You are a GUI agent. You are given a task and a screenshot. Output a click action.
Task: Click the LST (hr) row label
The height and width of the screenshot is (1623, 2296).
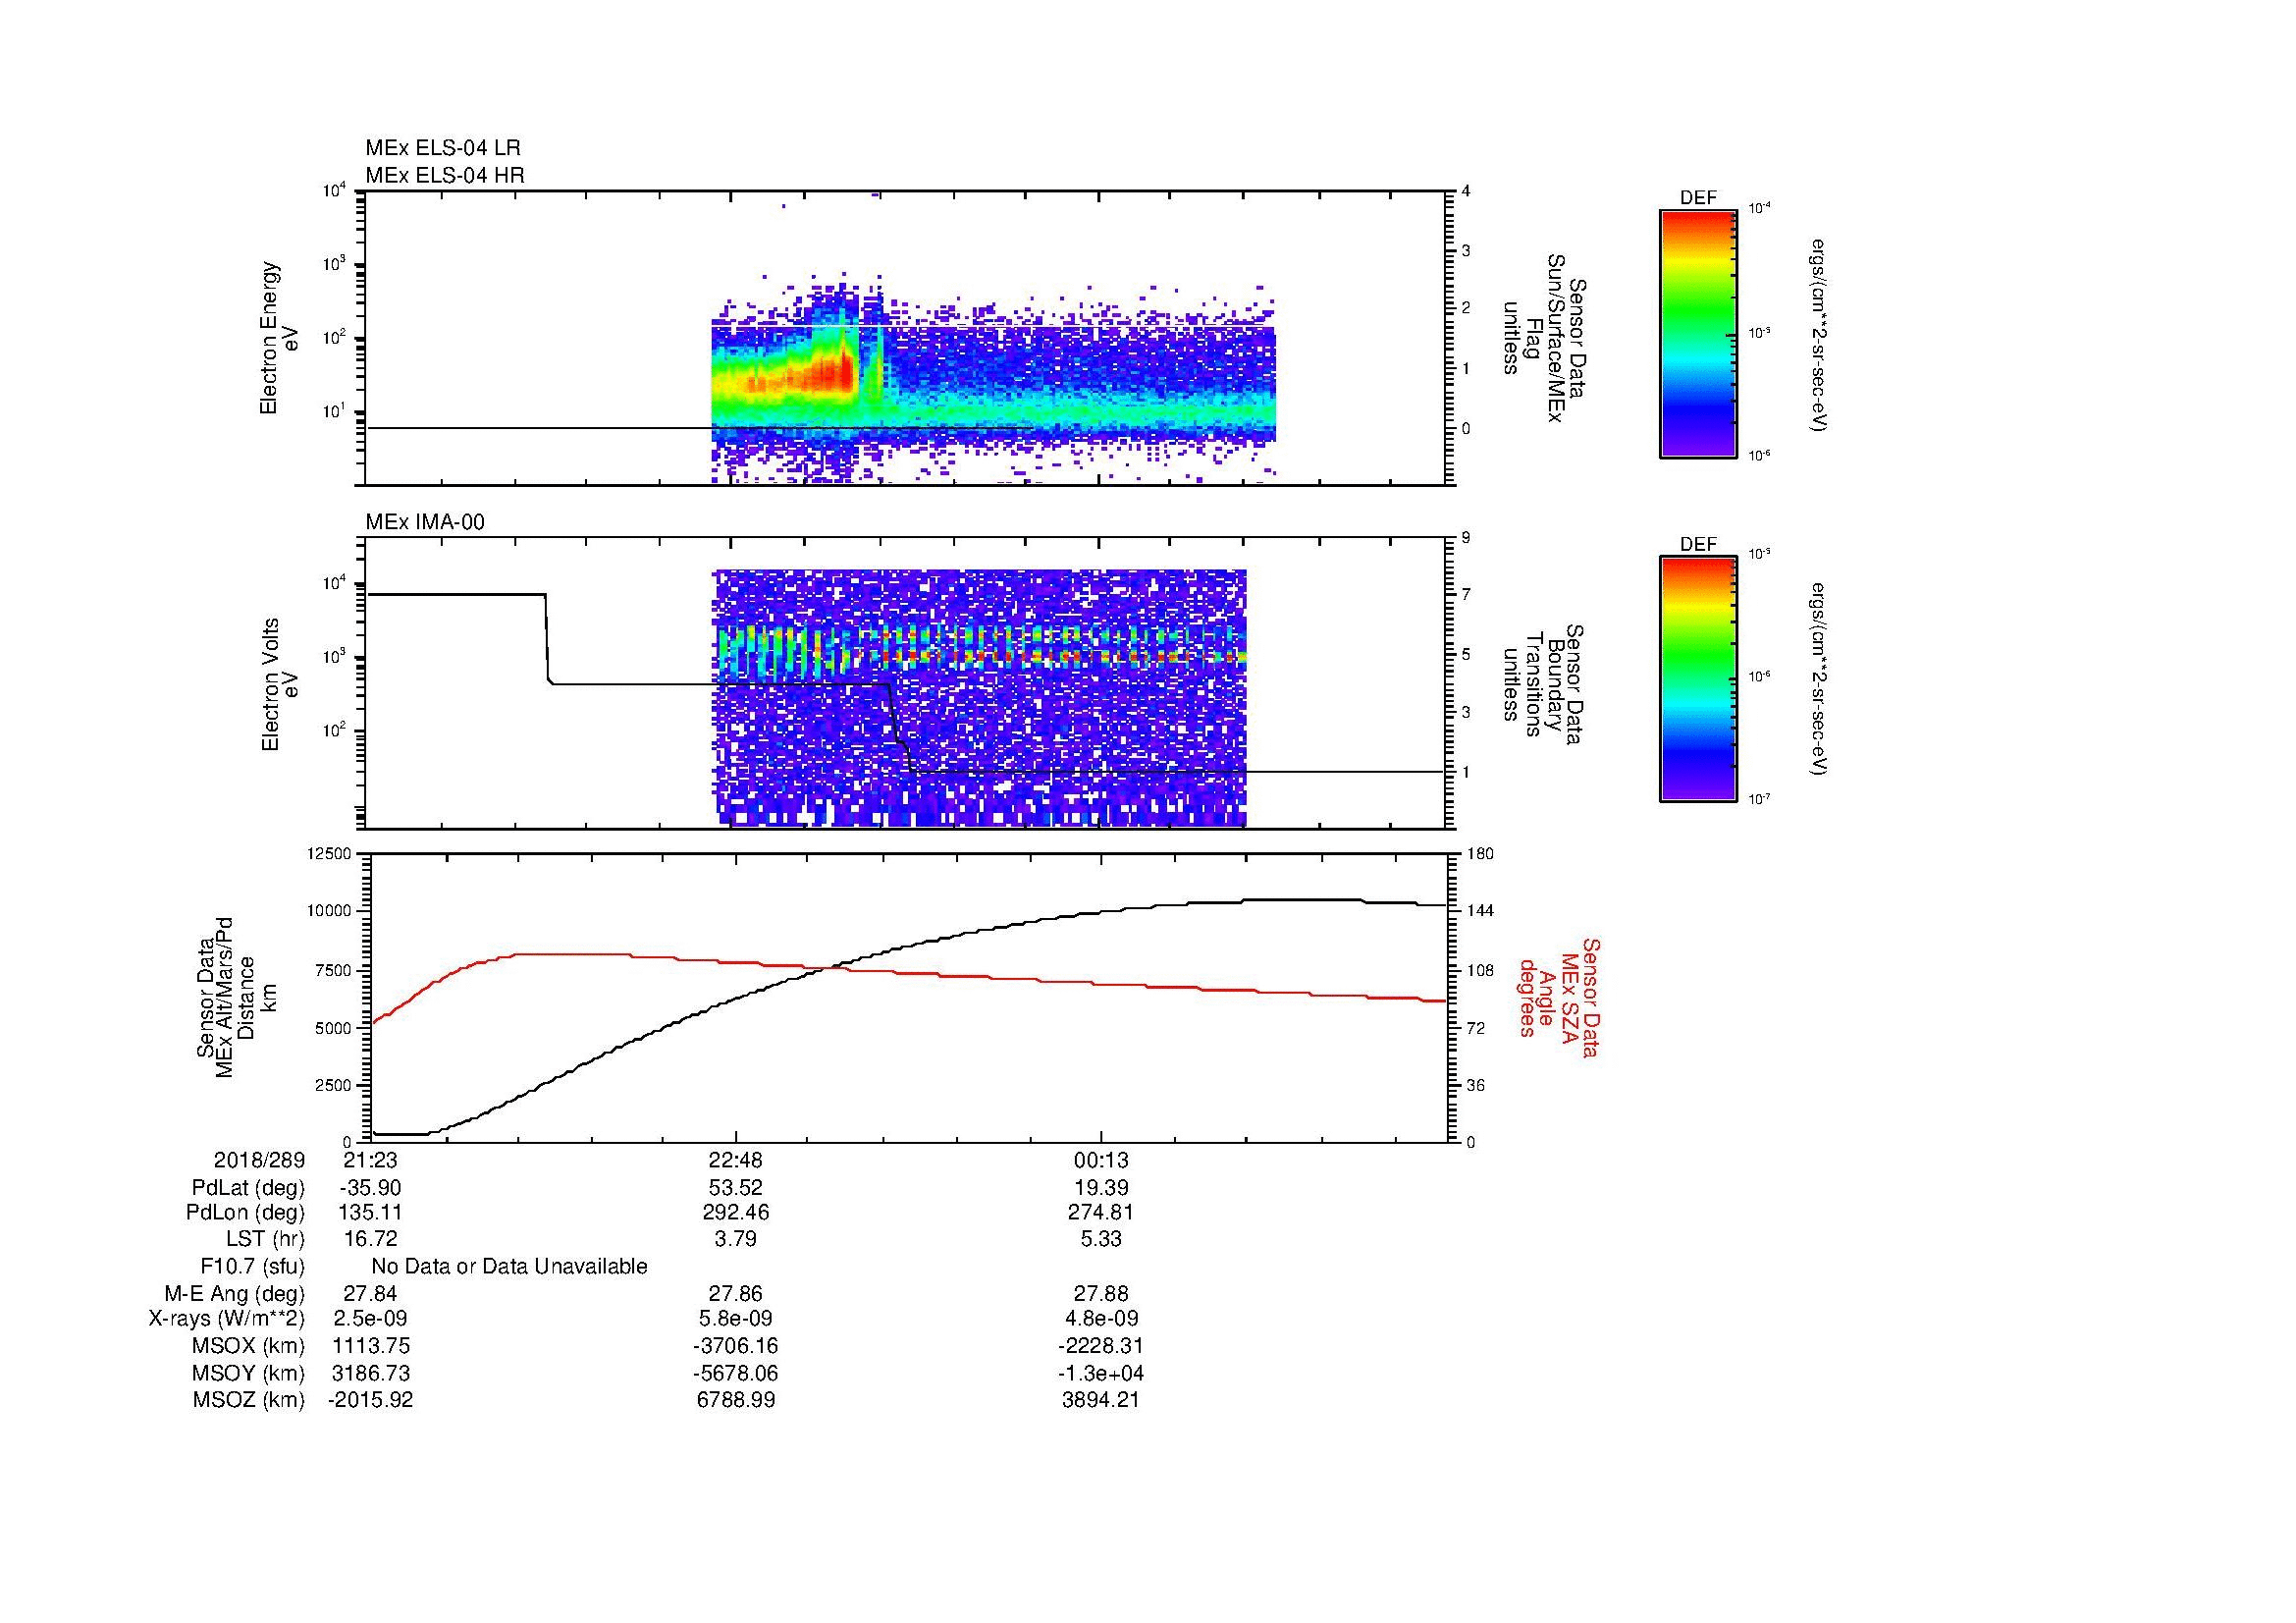pyautogui.click(x=265, y=1239)
